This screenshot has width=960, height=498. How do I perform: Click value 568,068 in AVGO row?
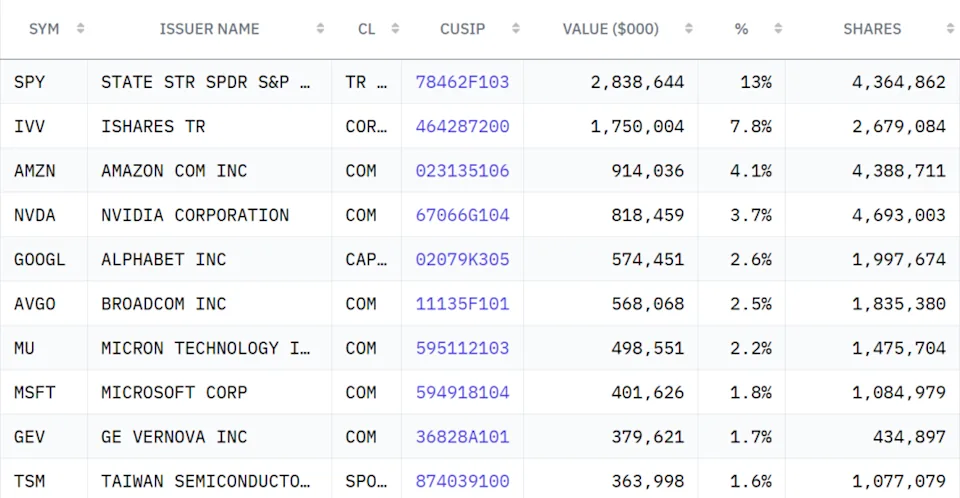pos(648,304)
